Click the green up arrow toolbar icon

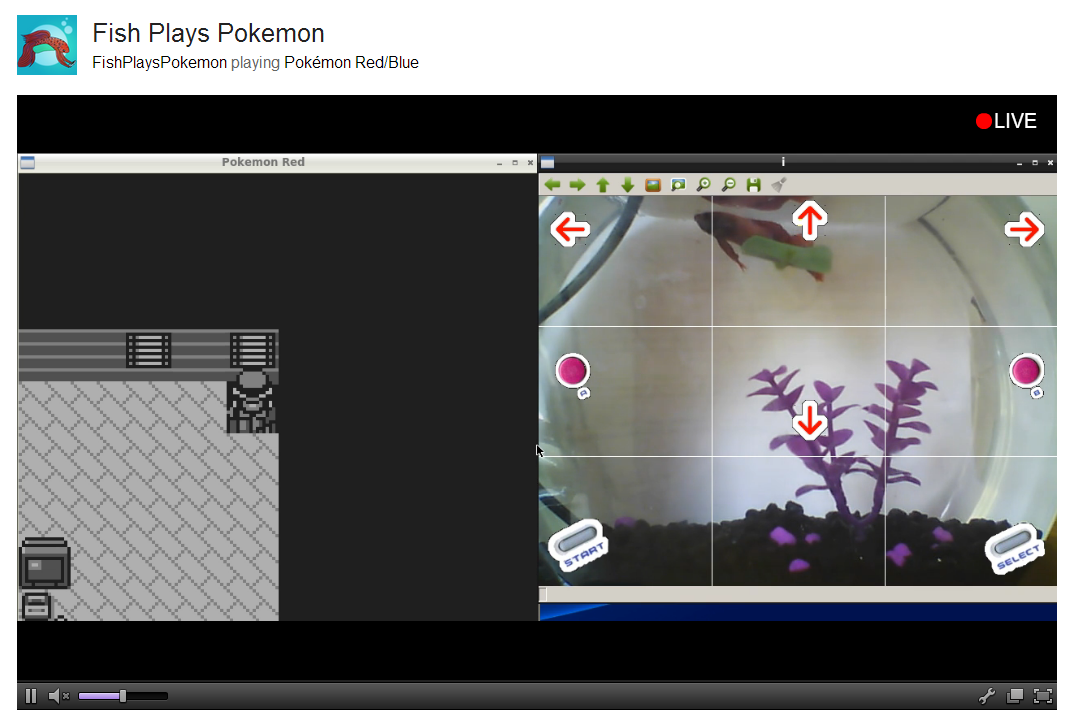click(603, 185)
